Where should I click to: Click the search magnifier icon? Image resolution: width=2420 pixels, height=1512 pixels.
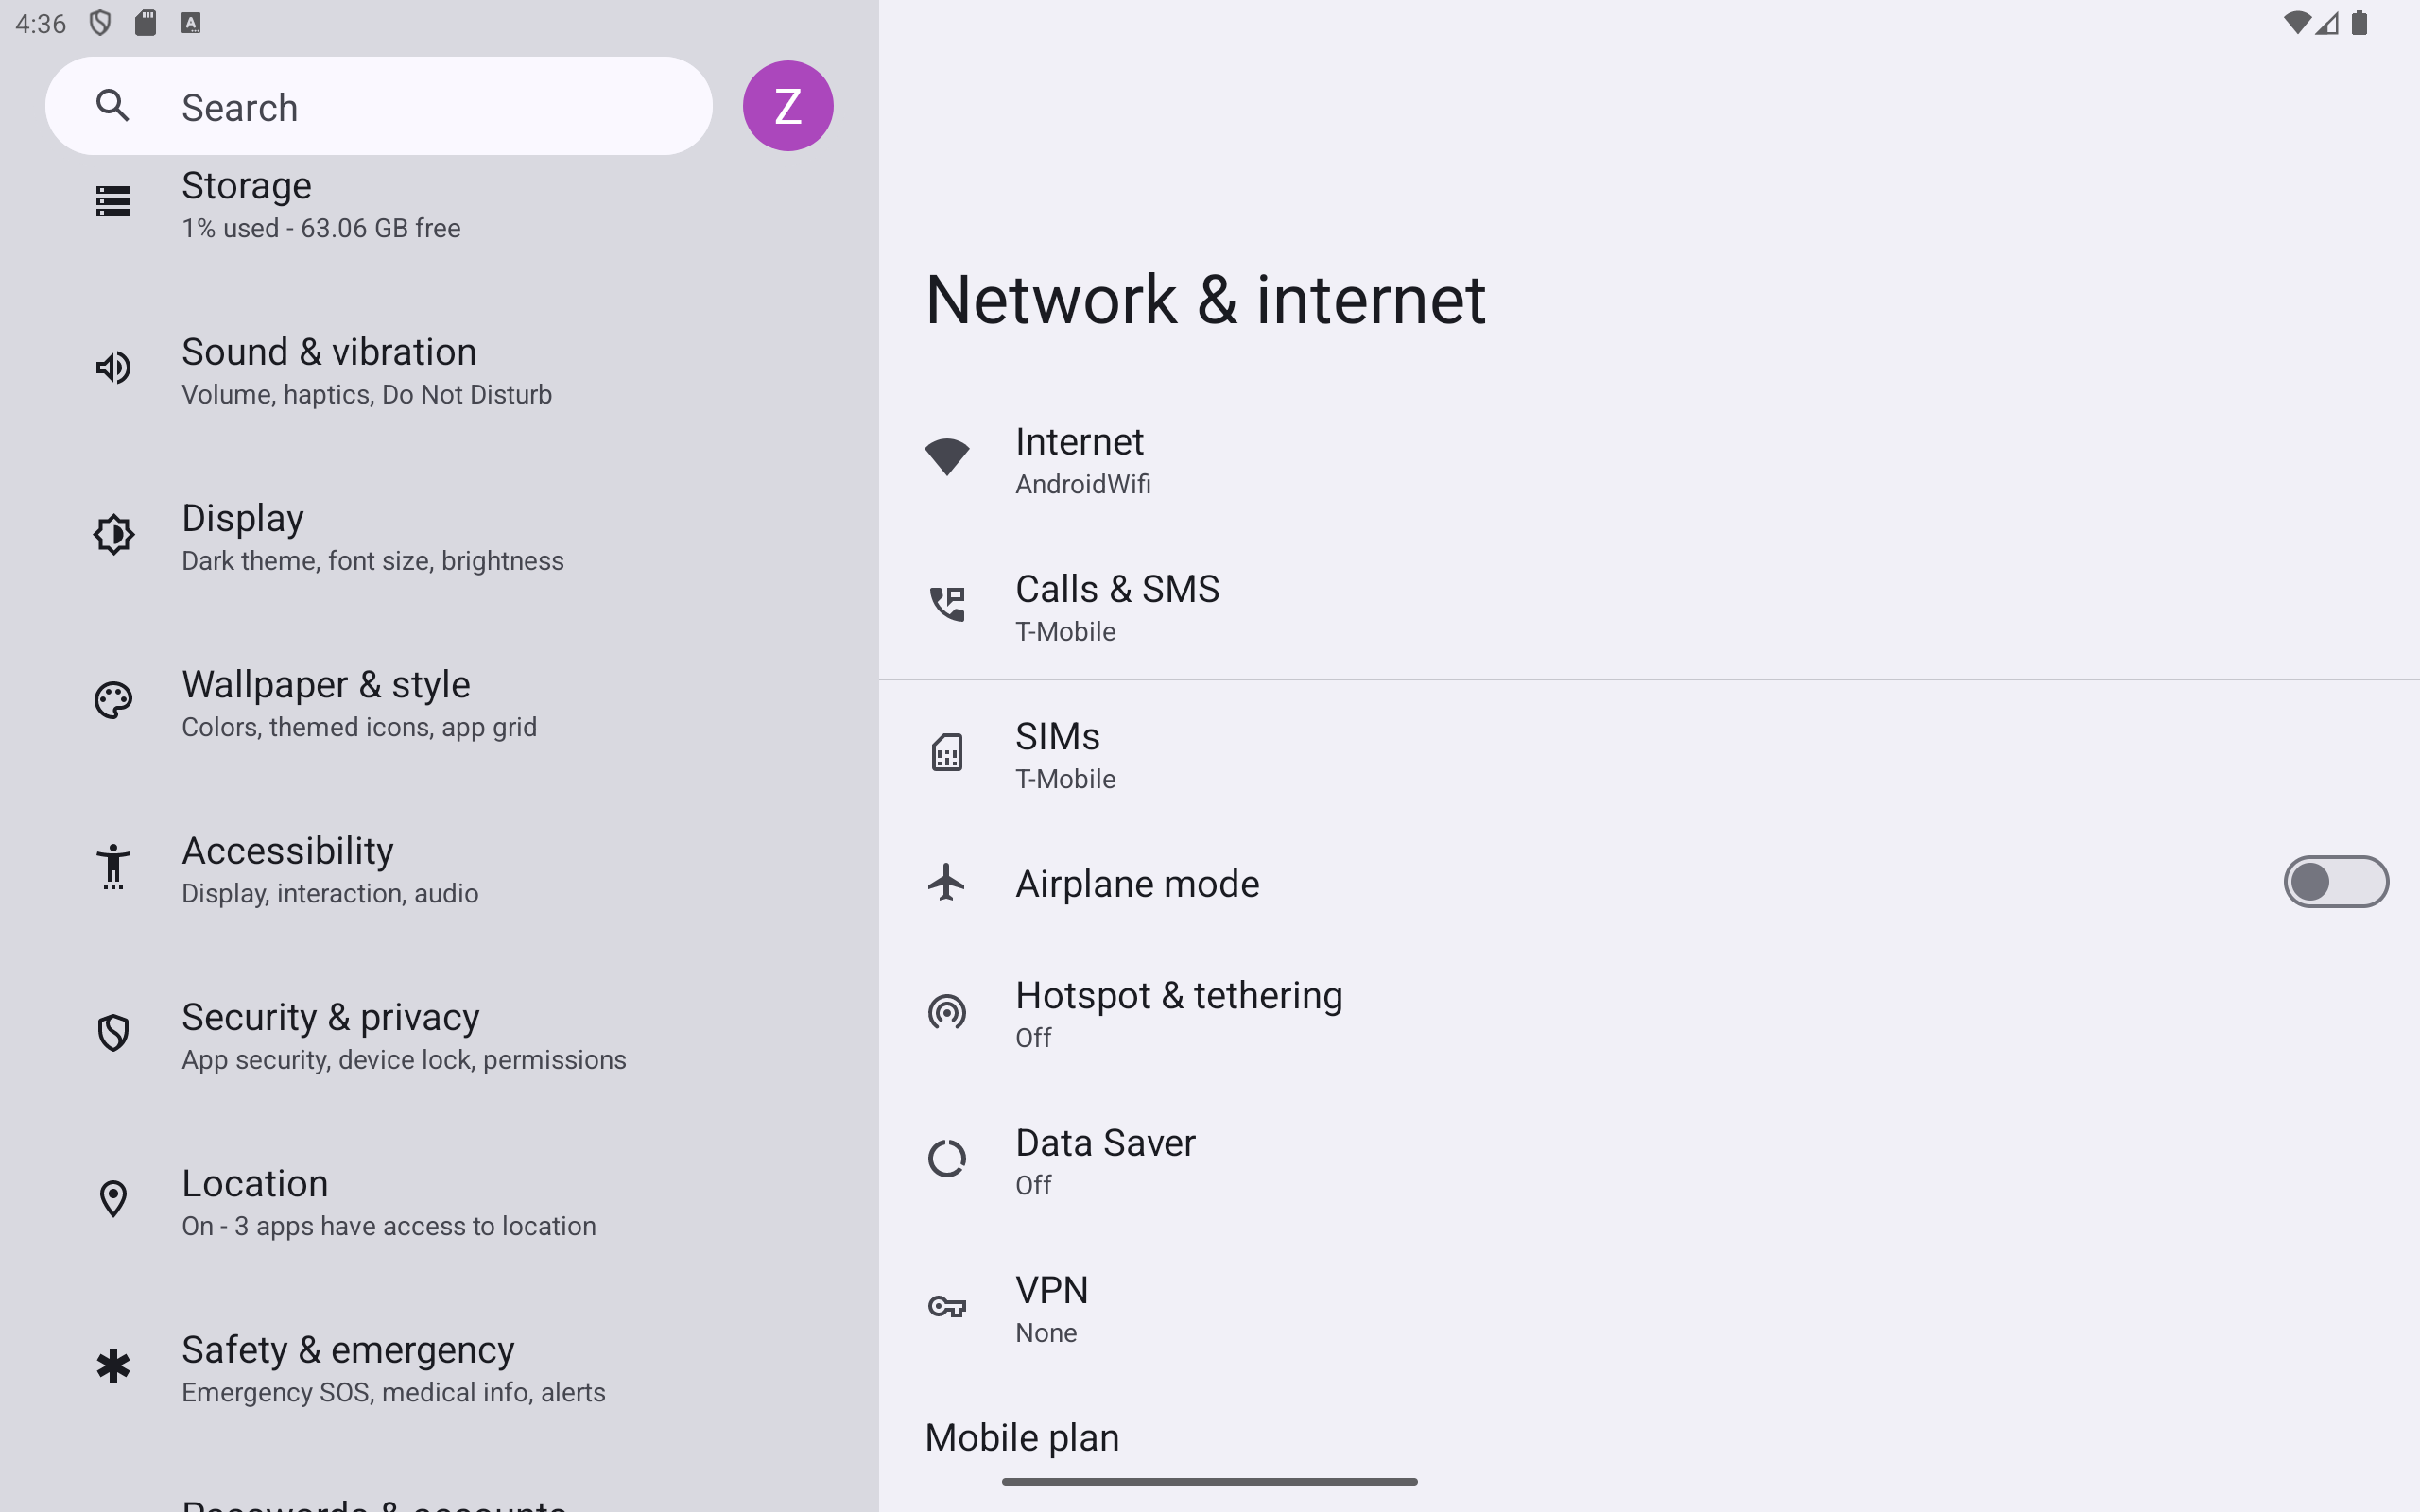click(113, 105)
